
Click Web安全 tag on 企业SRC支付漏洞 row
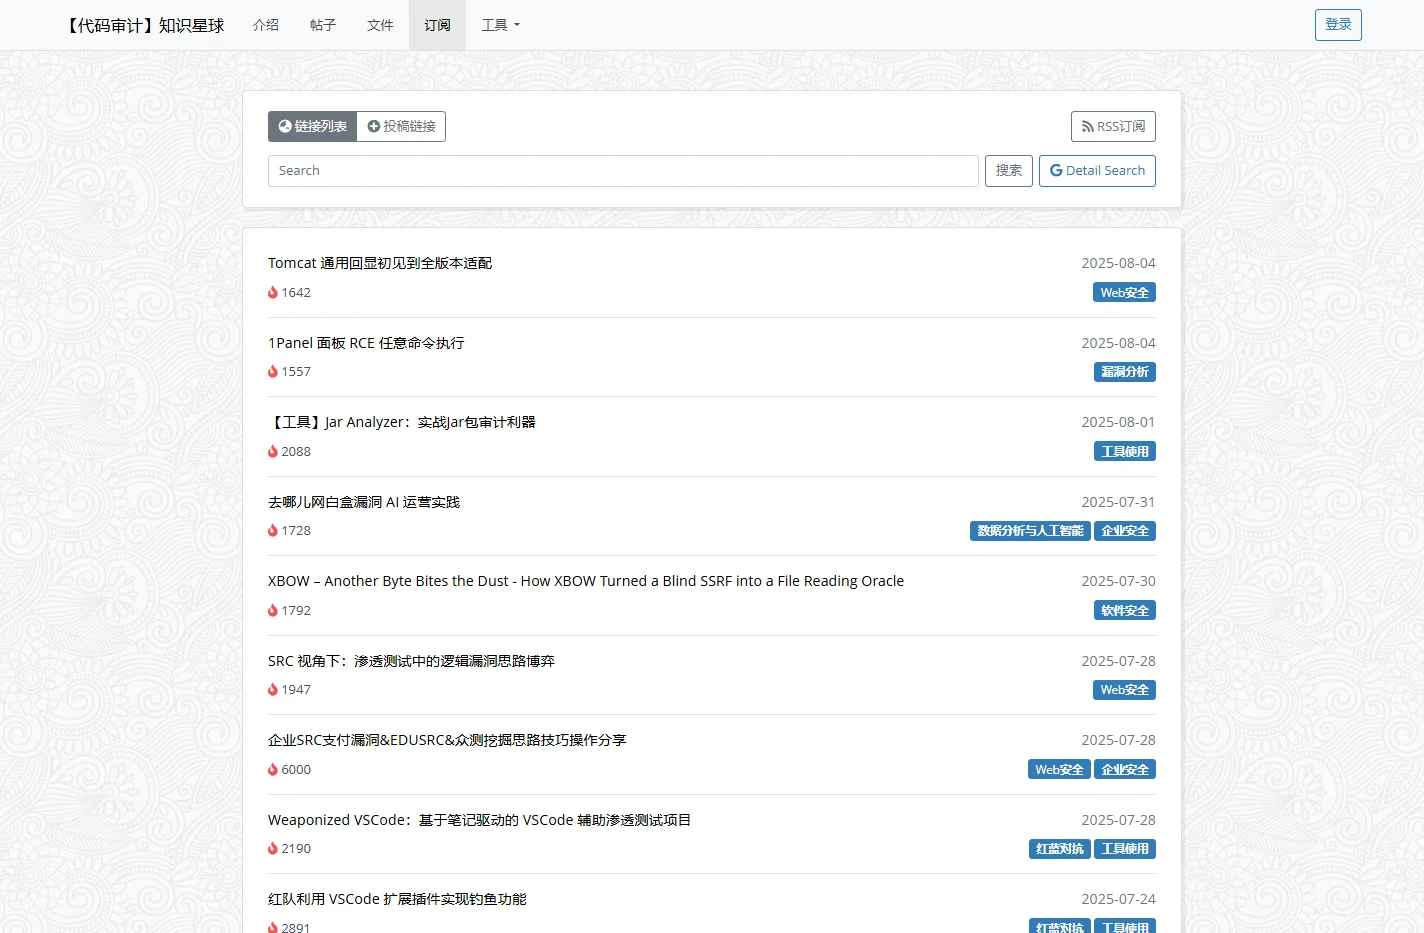(1059, 769)
